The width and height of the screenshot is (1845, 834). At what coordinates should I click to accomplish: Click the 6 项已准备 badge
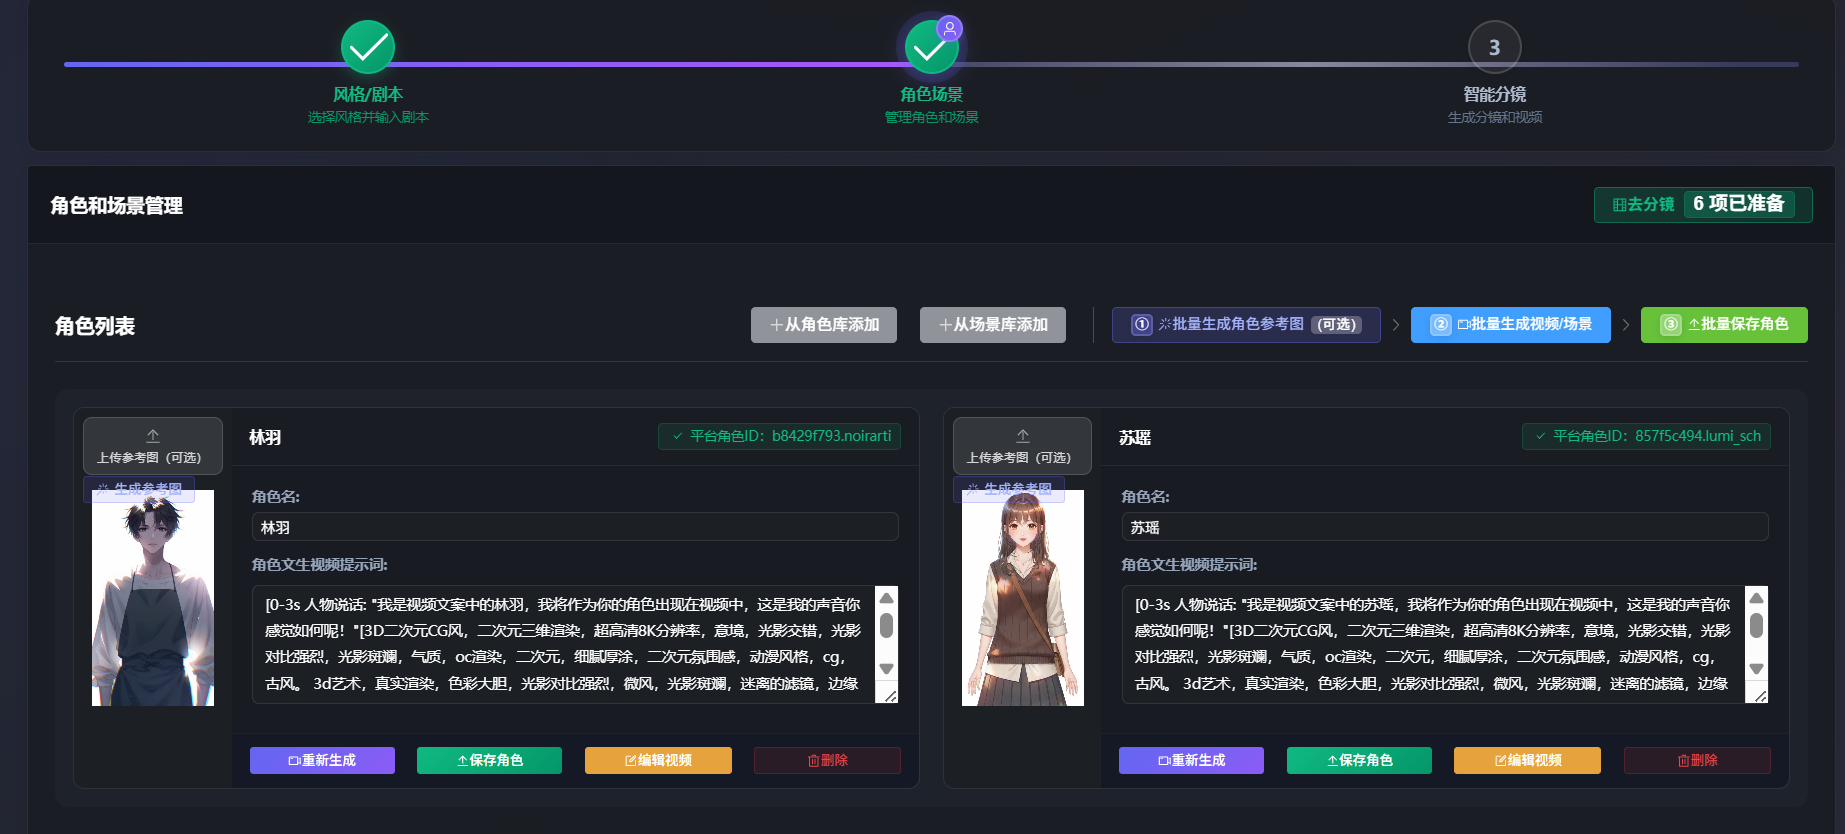pos(1739,204)
